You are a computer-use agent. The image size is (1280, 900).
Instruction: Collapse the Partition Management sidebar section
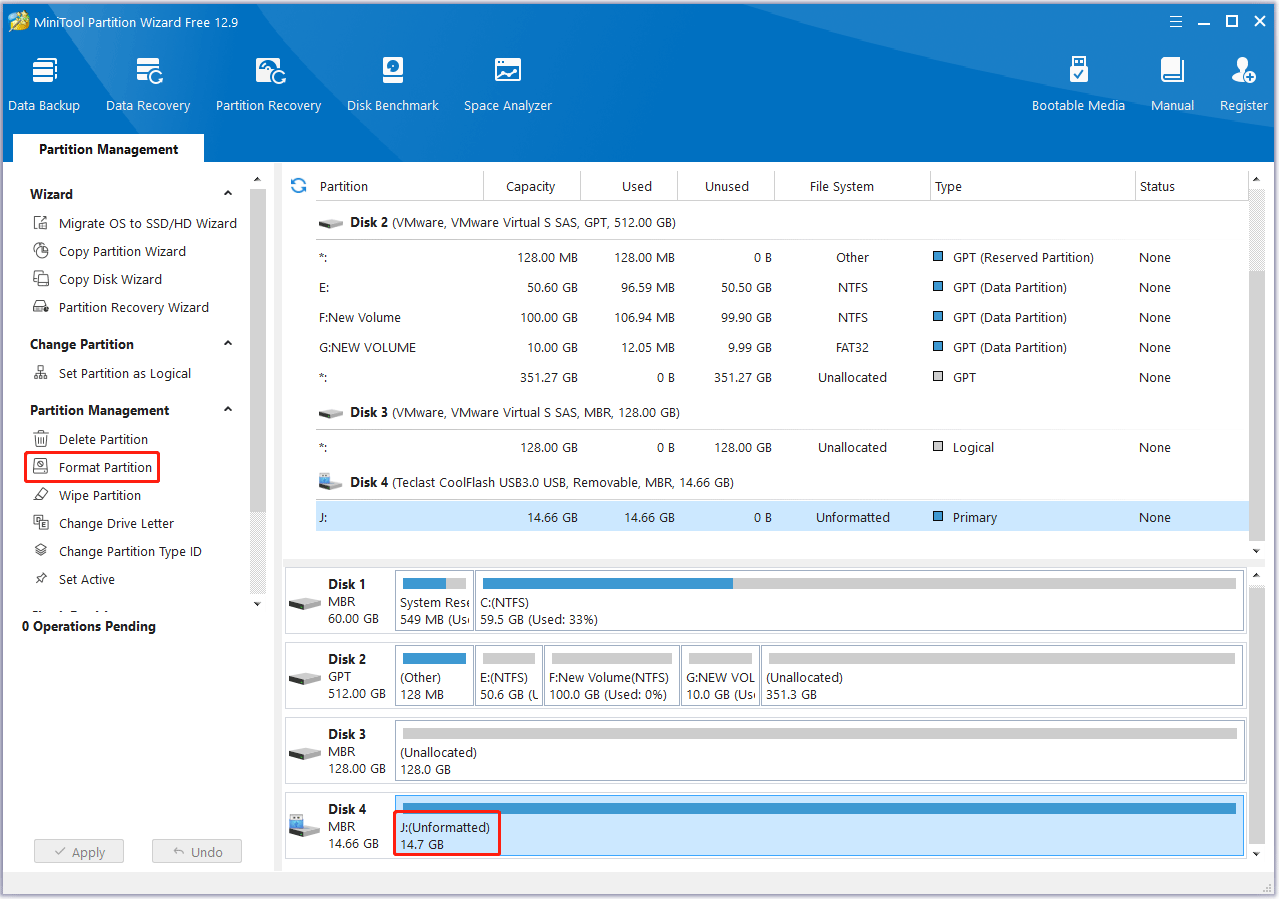[228, 410]
